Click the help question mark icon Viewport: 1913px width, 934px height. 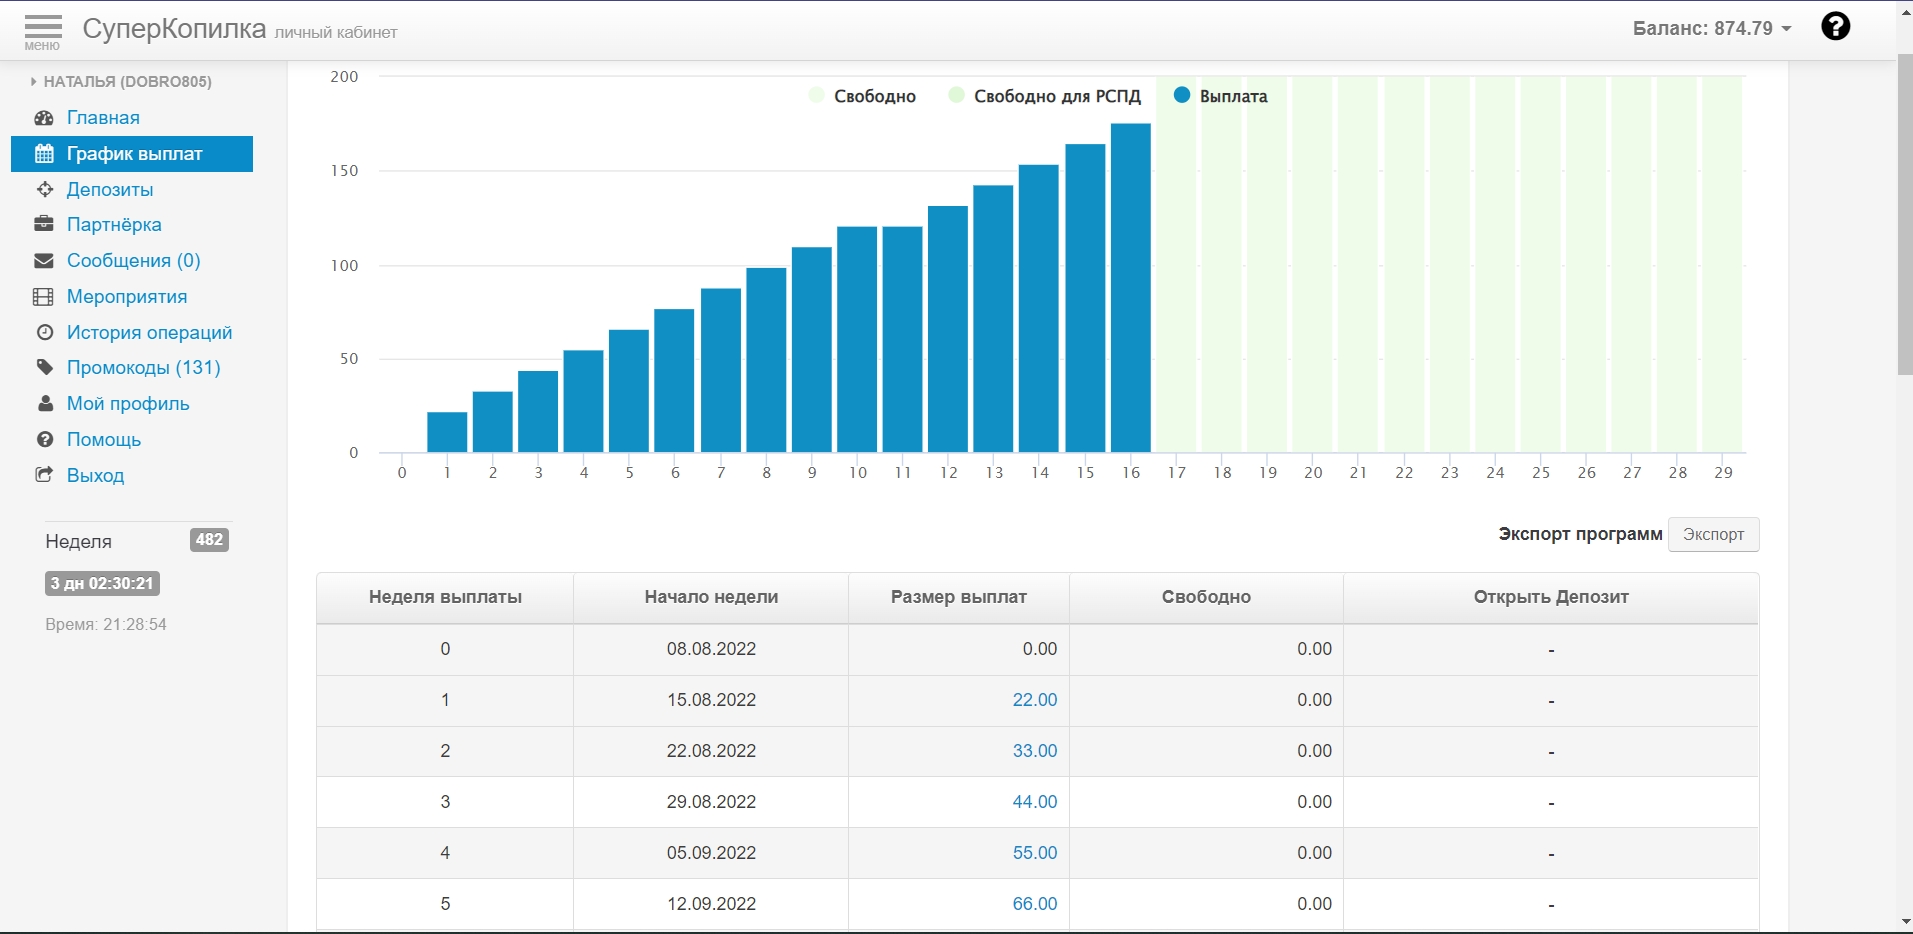point(1835,27)
